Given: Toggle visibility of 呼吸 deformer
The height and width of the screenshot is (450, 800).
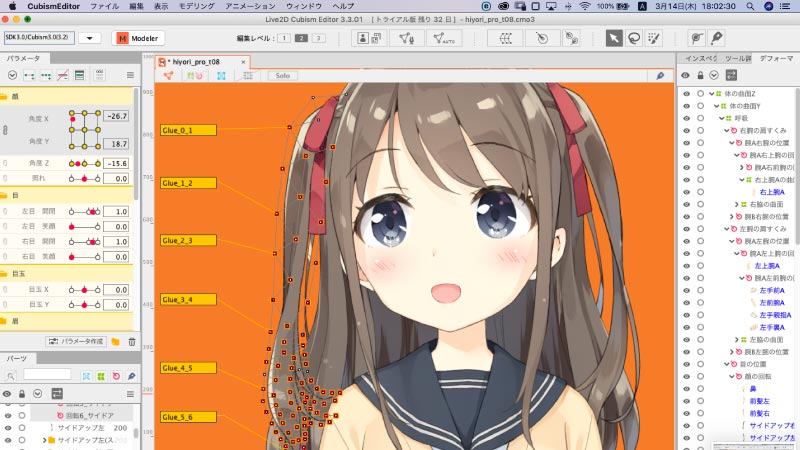Looking at the screenshot, I should tap(687, 118).
